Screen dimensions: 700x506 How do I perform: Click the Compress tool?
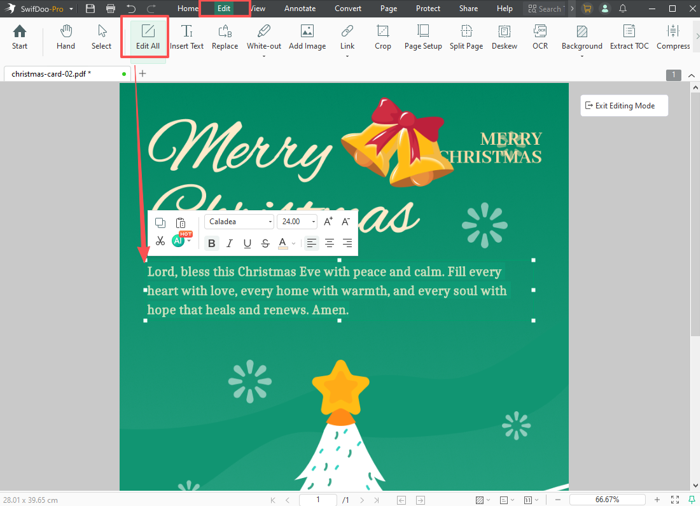(673, 37)
